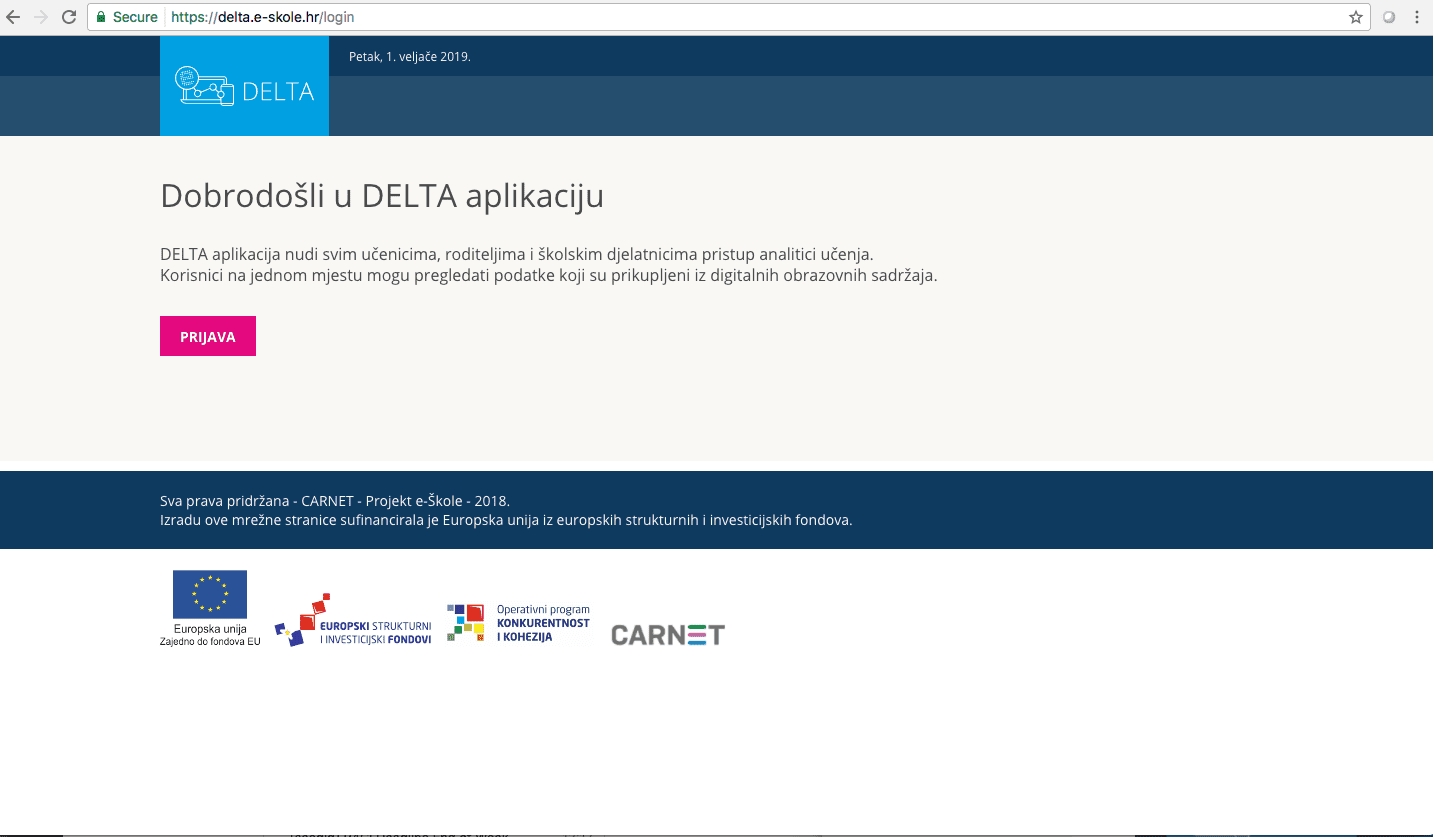The width and height of the screenshot is (1433, 837).
Task: Click the line starting 'Korisnici na jednom mjestu'
Action: pyautogui.click(x=548, y=276)
